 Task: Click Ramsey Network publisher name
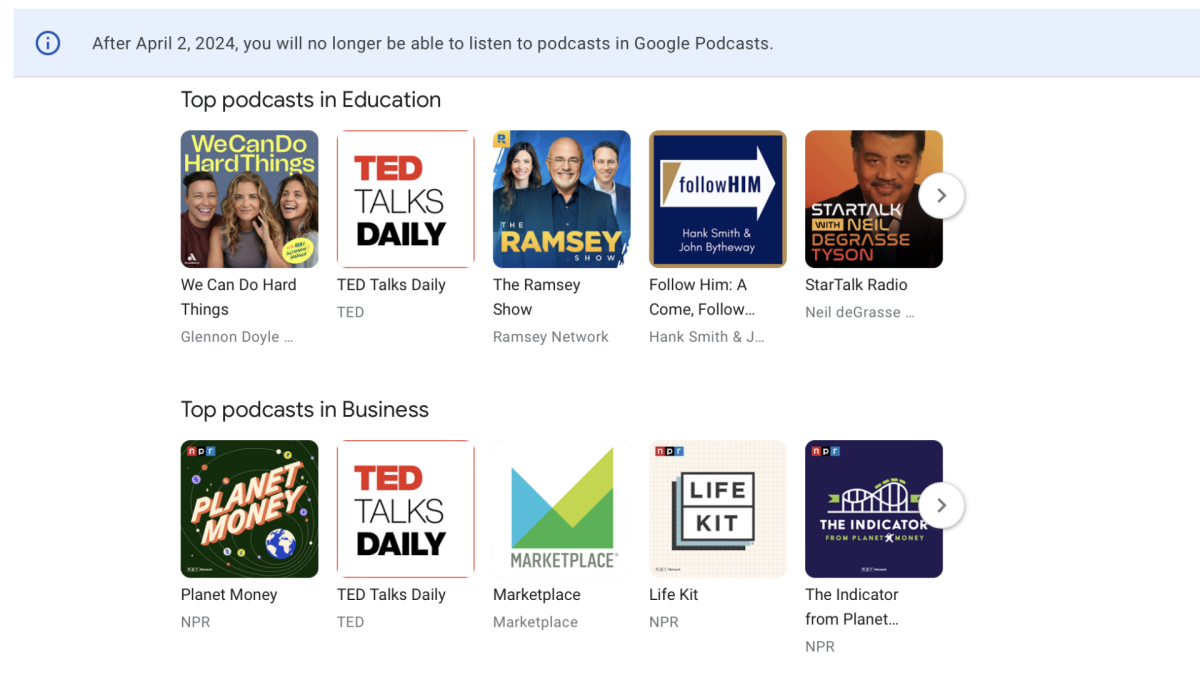click(550, 337)
